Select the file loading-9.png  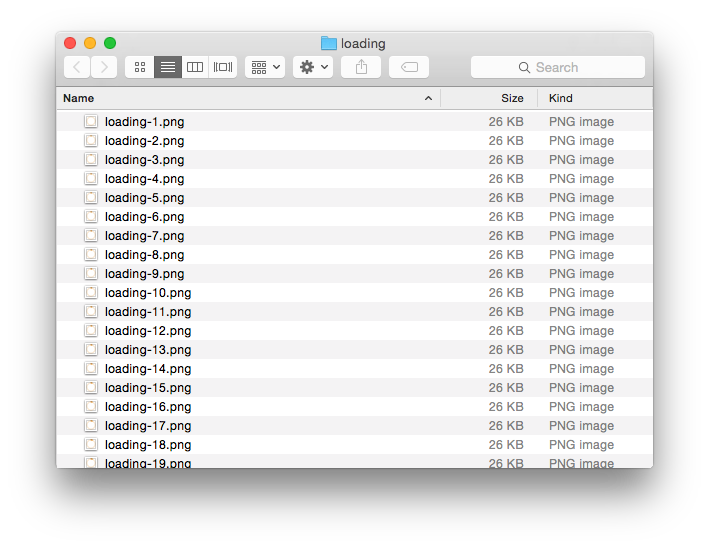[354, 274]
